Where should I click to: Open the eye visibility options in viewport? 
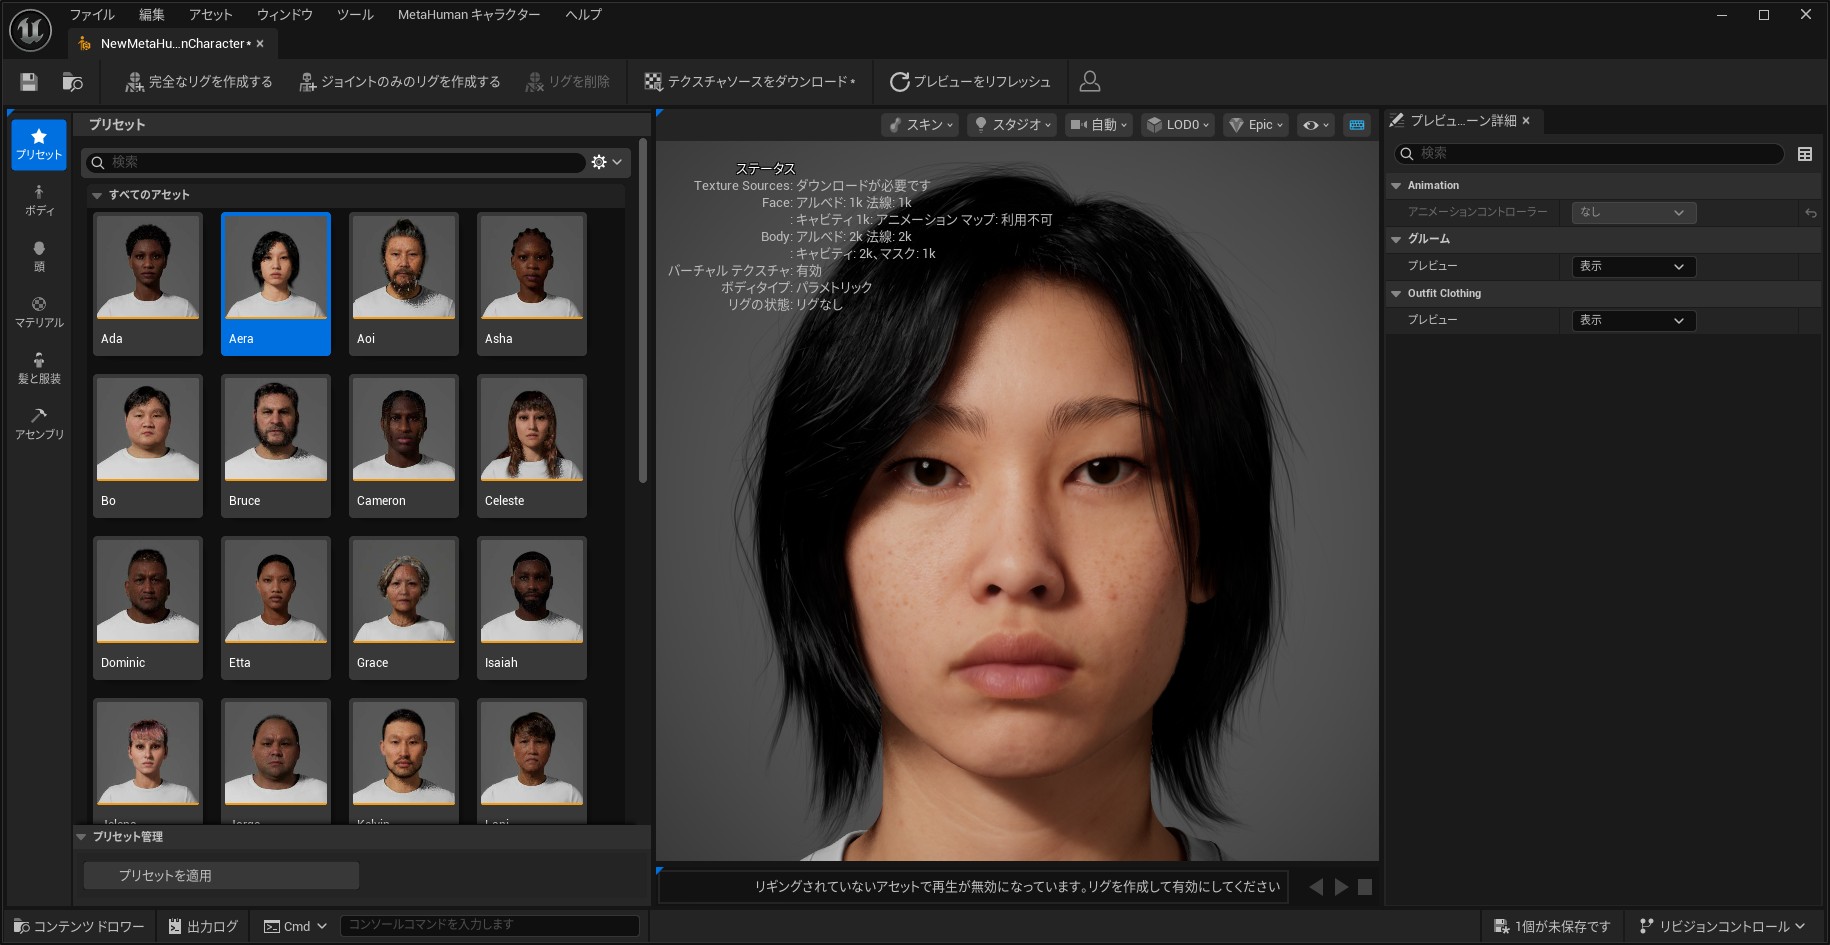coord(1315,125)
